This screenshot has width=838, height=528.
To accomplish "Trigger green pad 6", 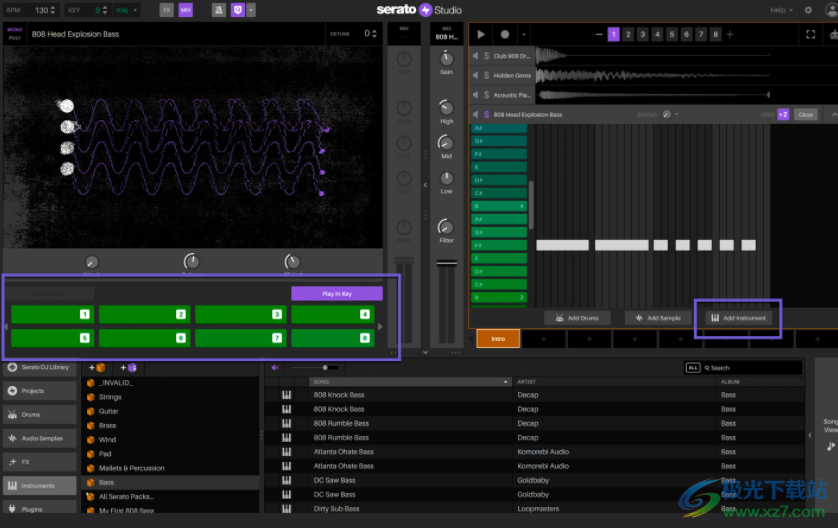I will click(x=144, y=338).
